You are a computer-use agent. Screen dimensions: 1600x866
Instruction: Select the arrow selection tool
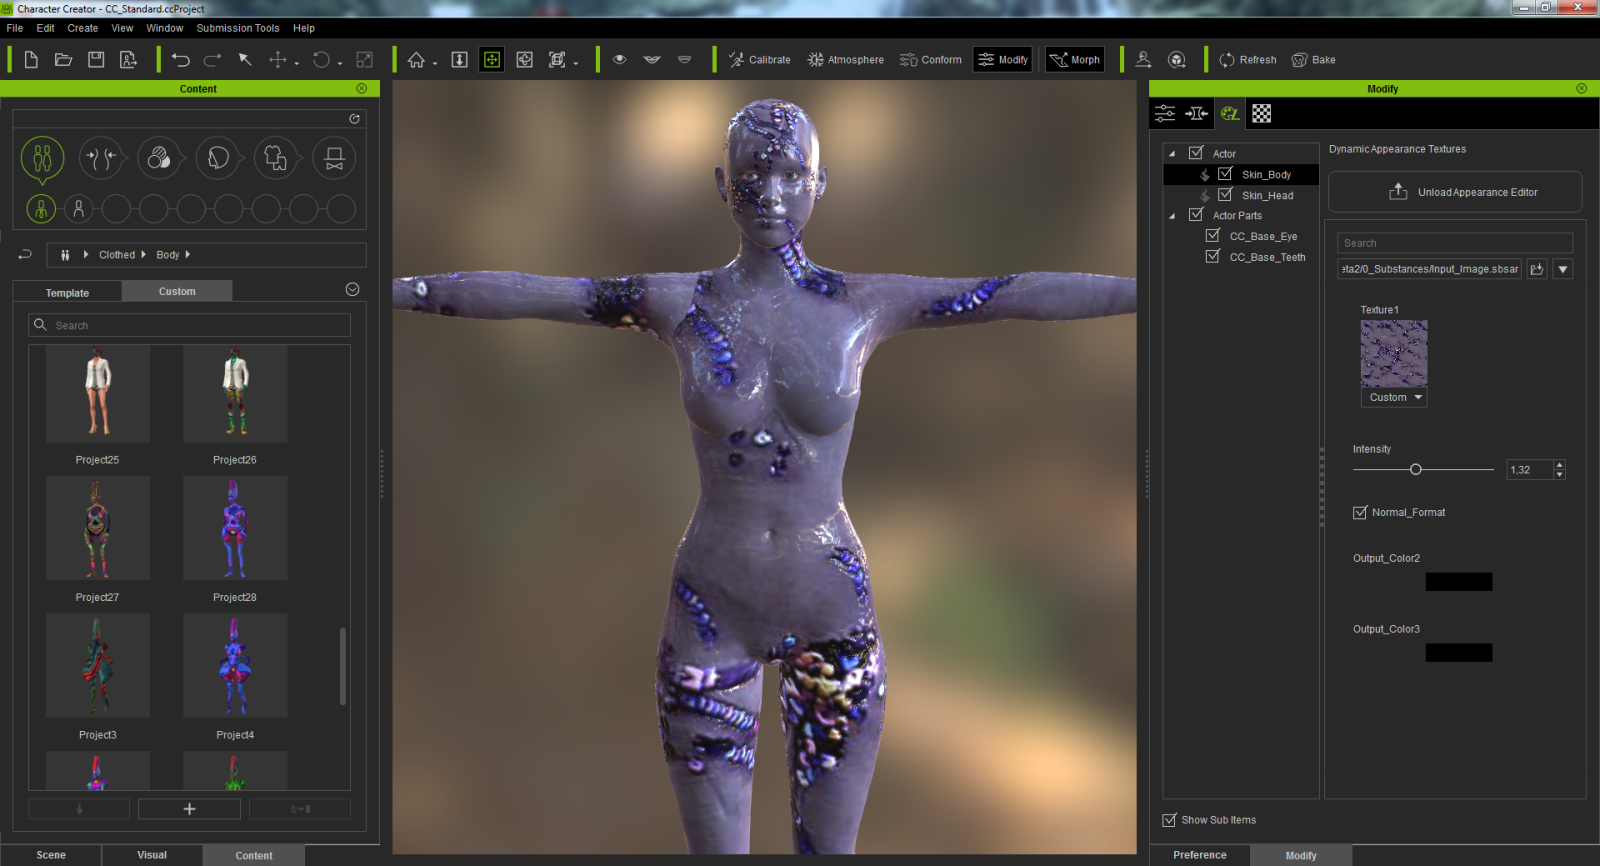(245, 60)
